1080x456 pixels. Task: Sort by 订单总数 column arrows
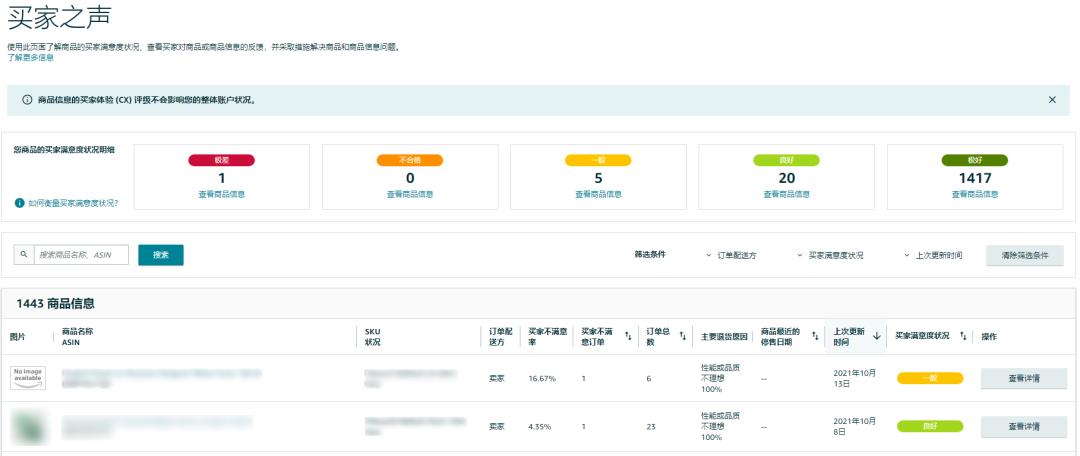click(x=683, y=336)
